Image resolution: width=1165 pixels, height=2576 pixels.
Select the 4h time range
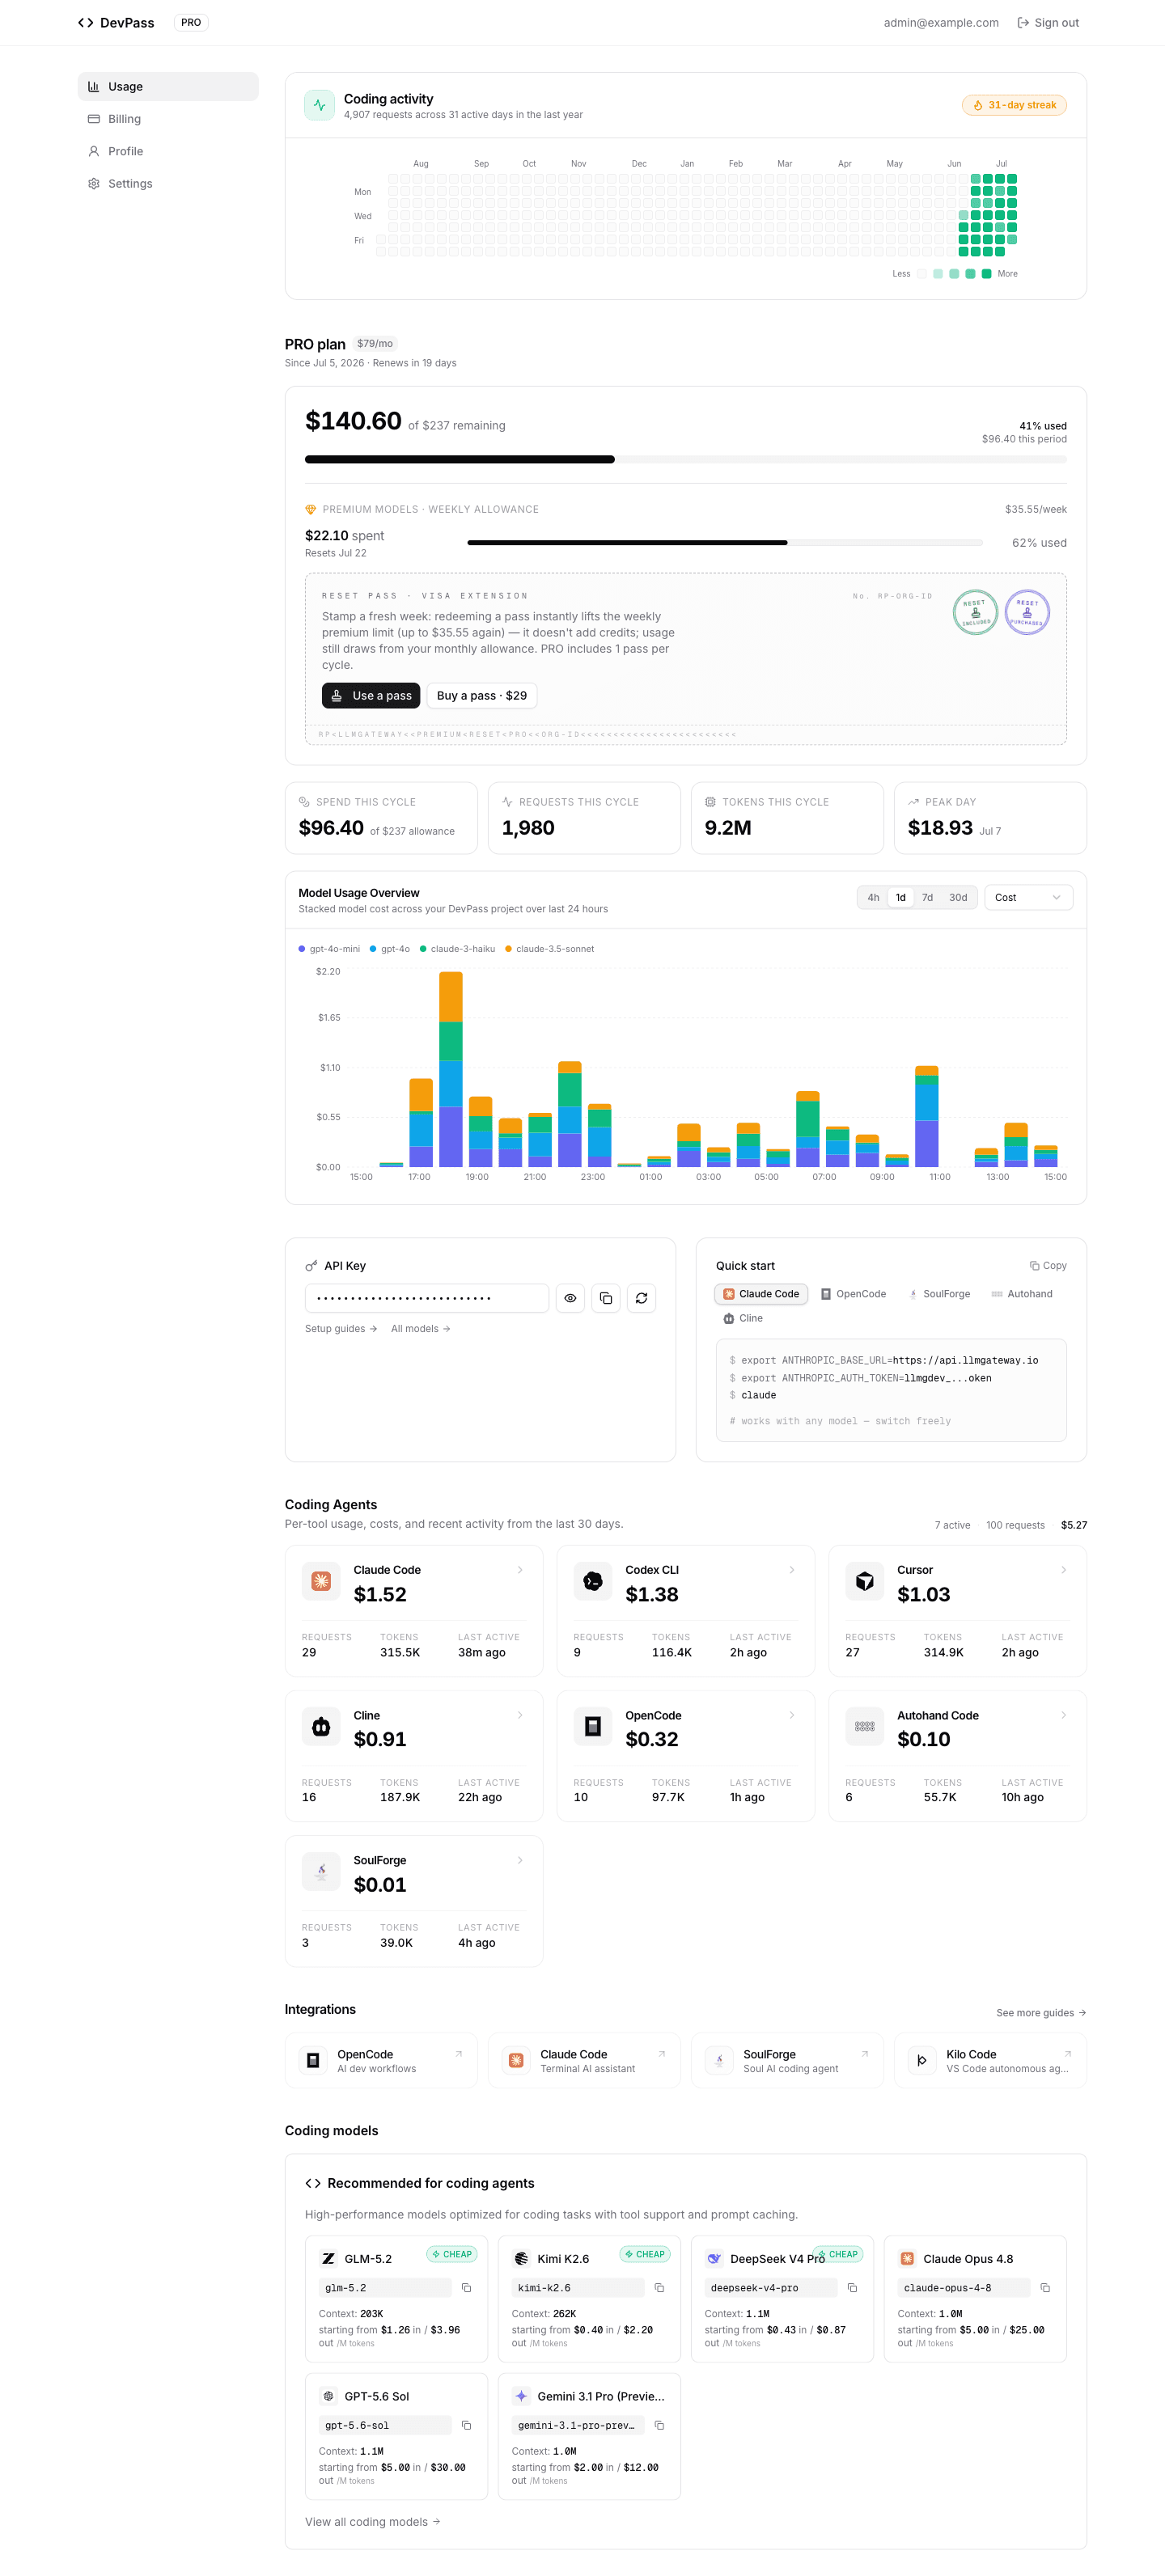[x=873, y=897]
